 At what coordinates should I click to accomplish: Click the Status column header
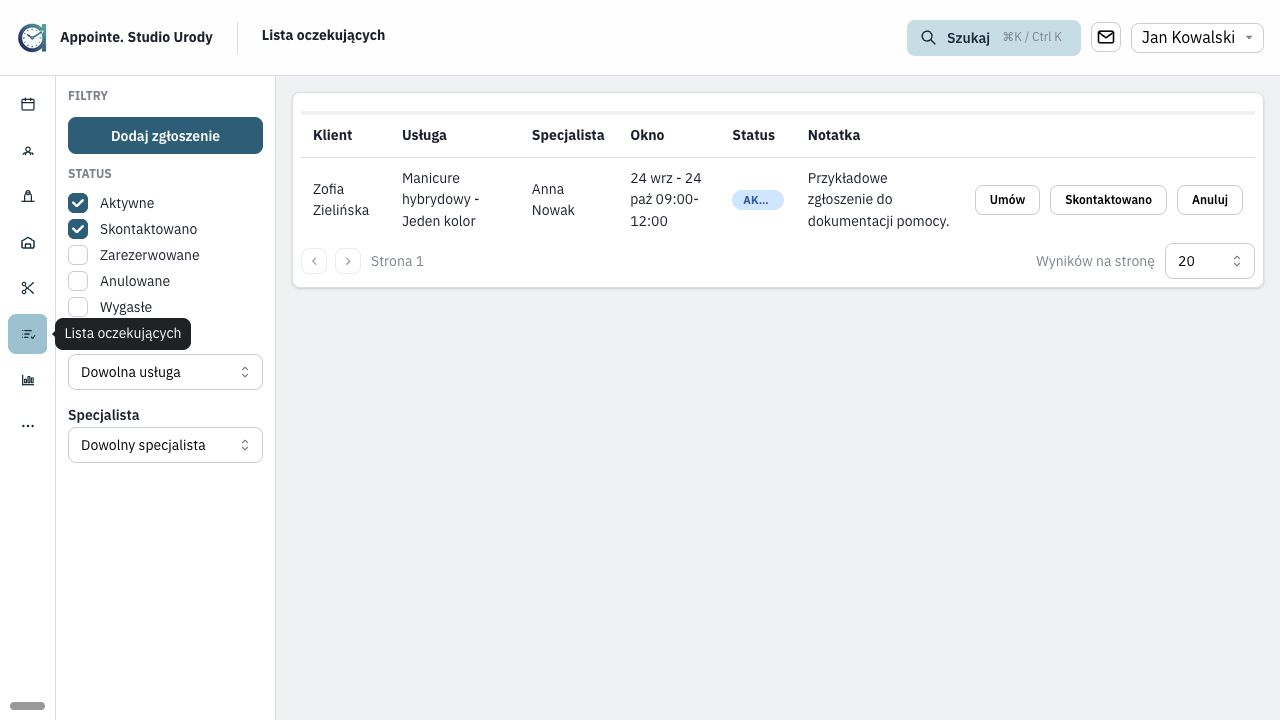click(753, 135)
